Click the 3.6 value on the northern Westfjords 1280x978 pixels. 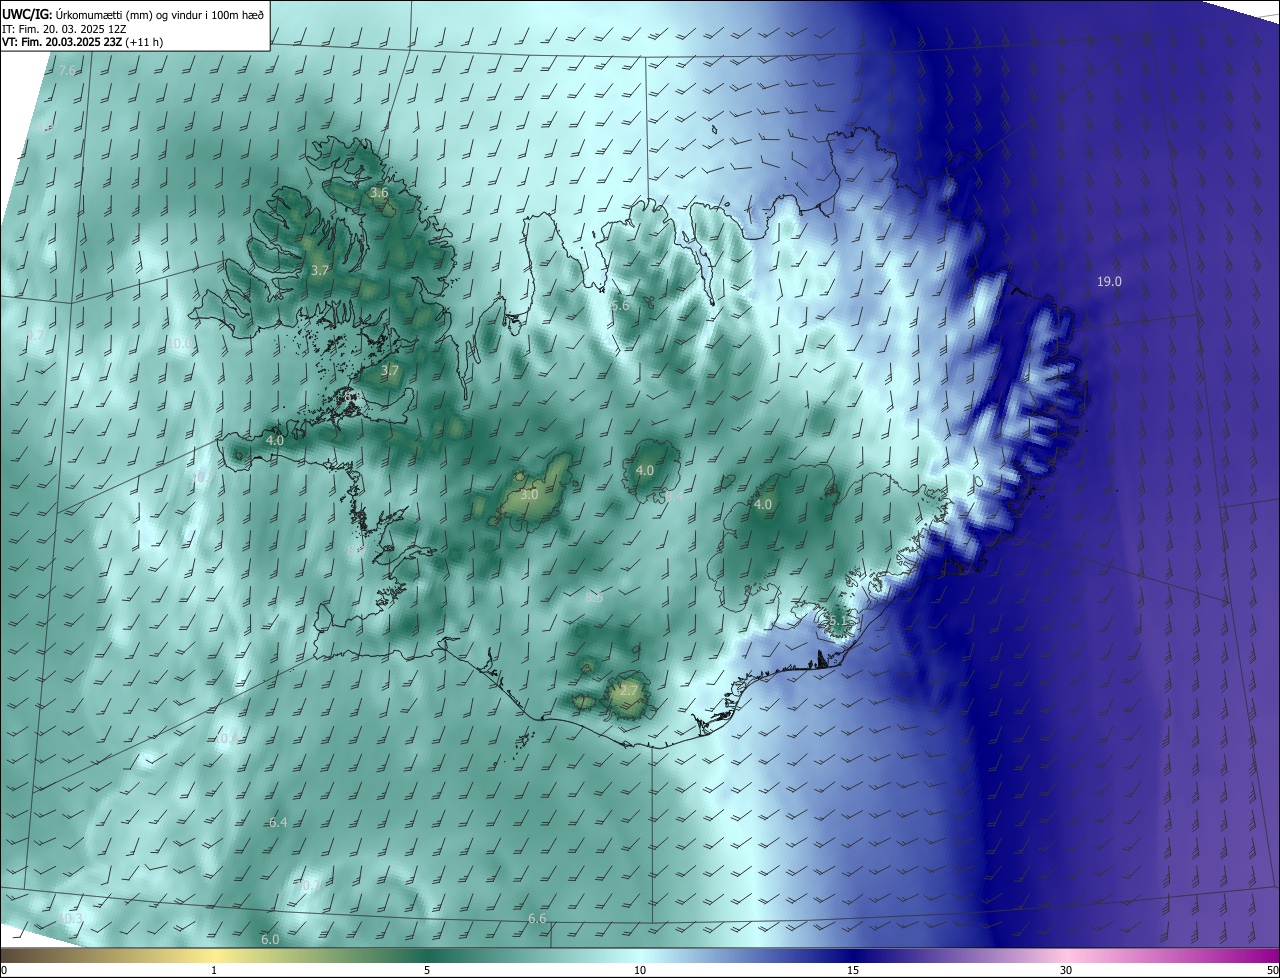coord(379,193)
